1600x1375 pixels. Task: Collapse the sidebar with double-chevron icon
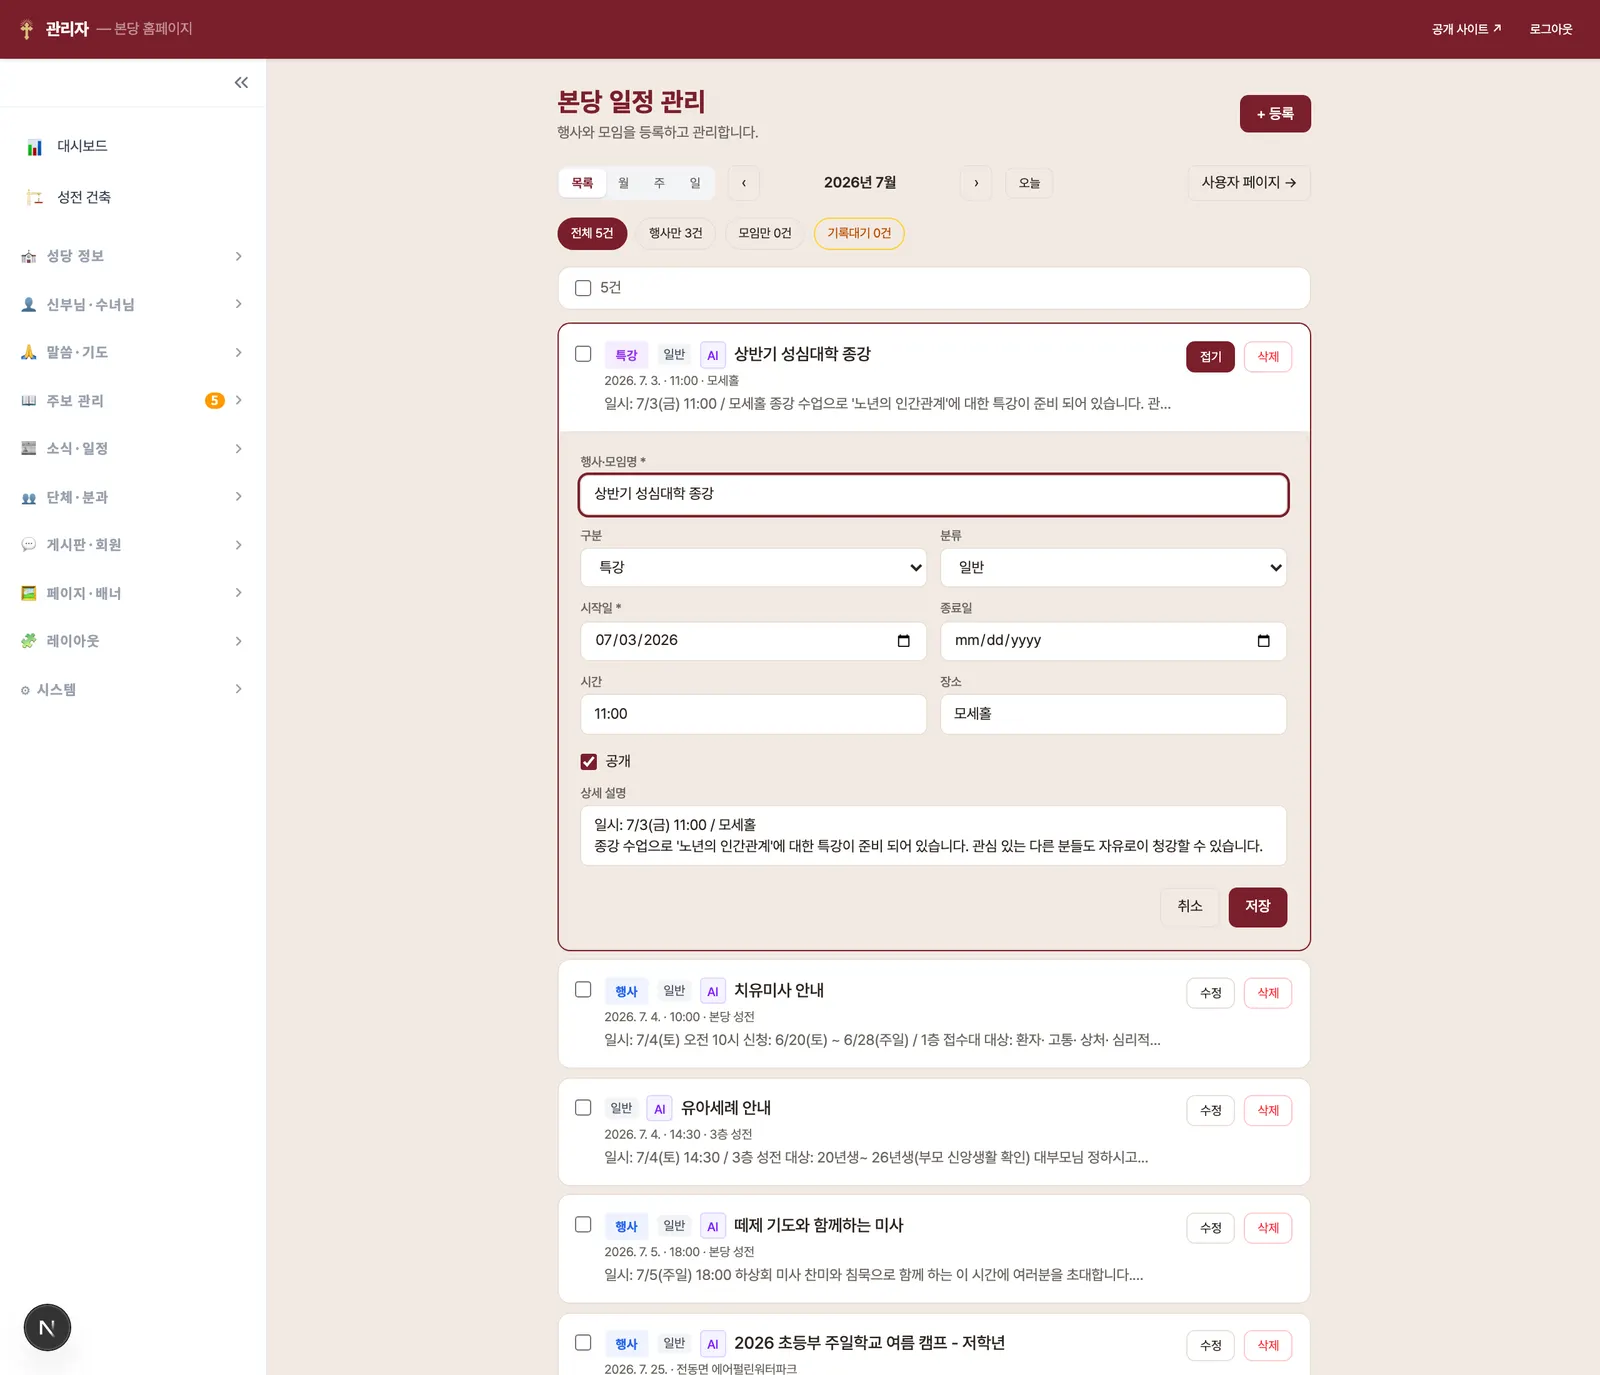pos(241,83)
